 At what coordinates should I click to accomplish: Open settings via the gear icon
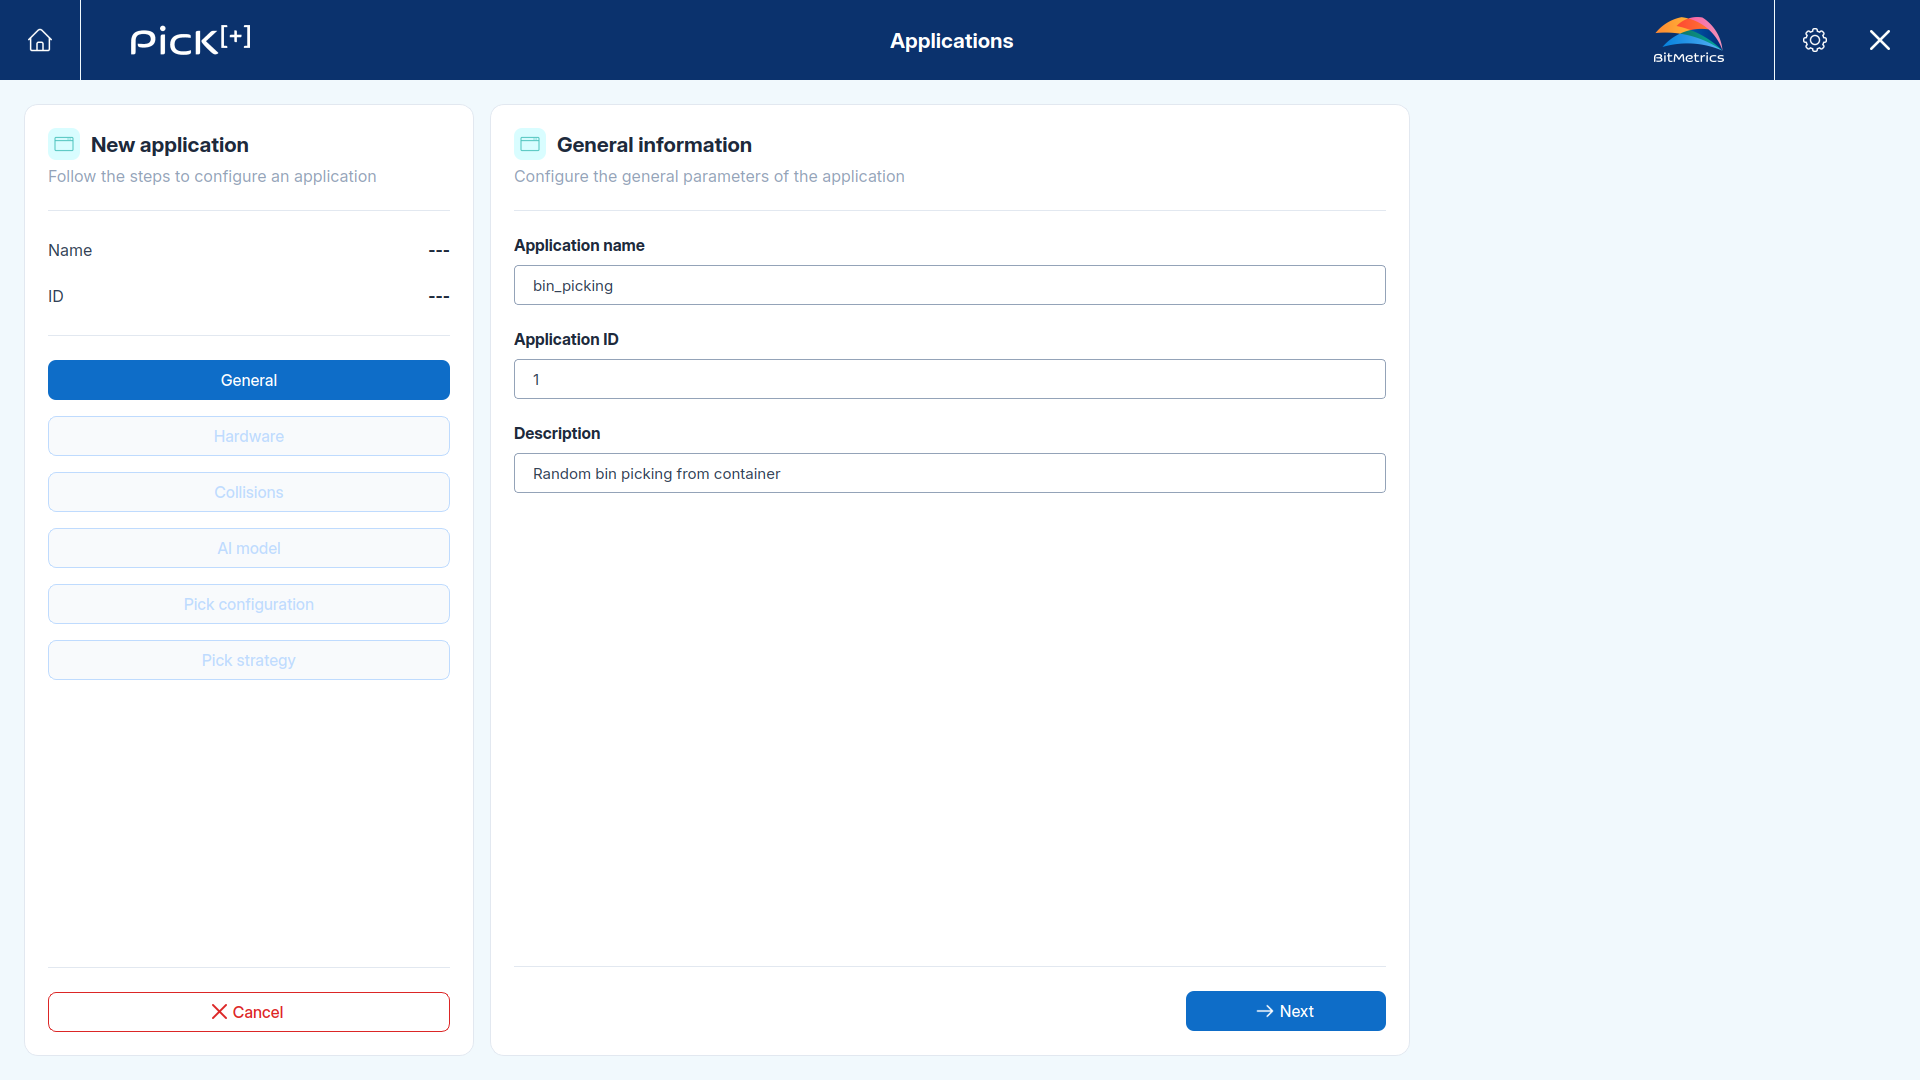(1815, 40)
